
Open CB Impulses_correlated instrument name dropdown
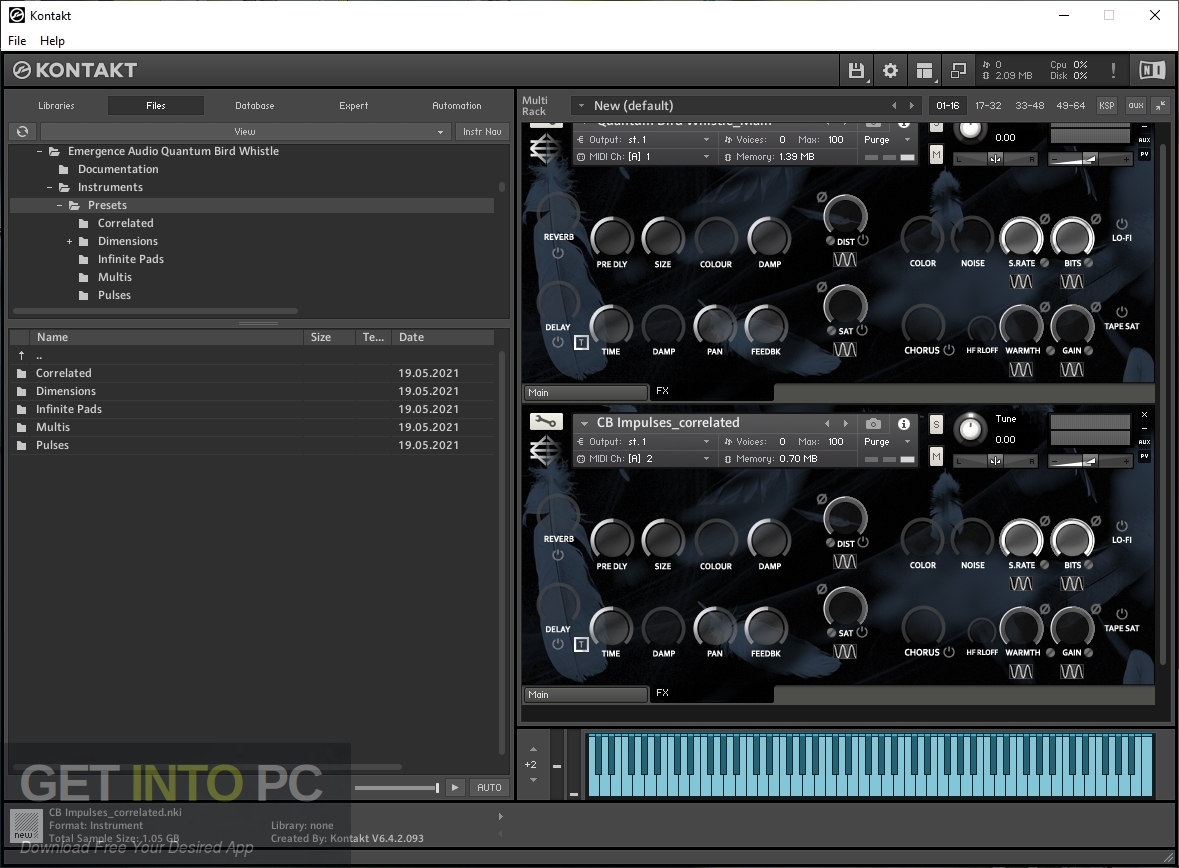(x=584, y=423)
